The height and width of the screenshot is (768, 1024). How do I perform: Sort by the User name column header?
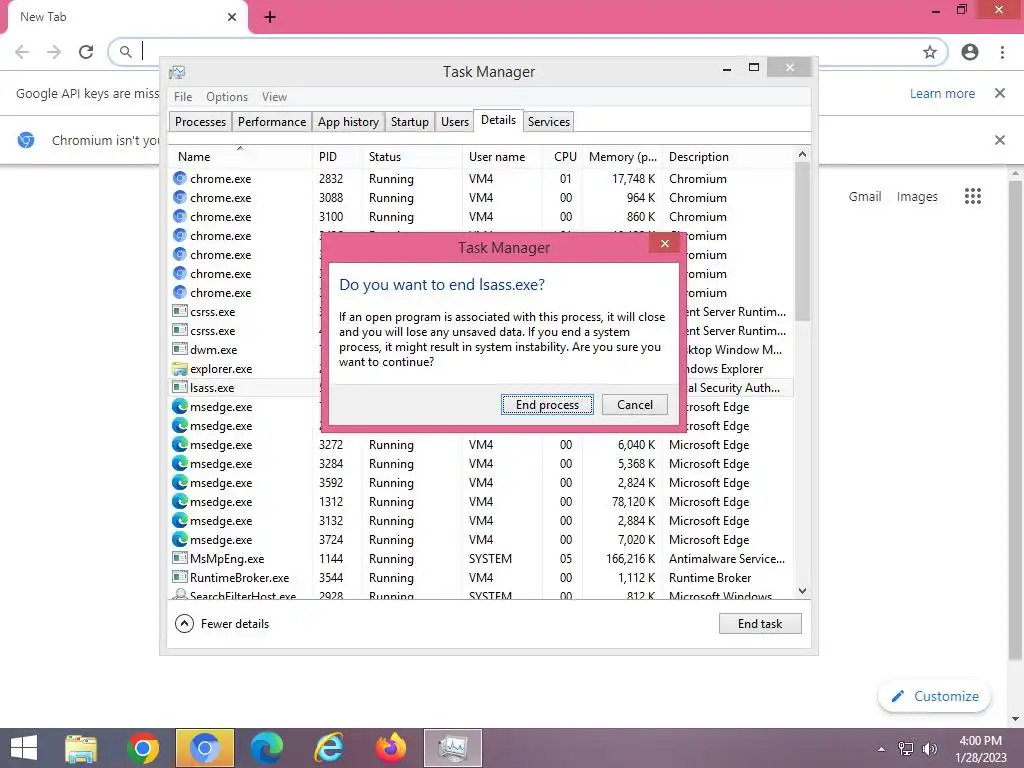(502, 157)
